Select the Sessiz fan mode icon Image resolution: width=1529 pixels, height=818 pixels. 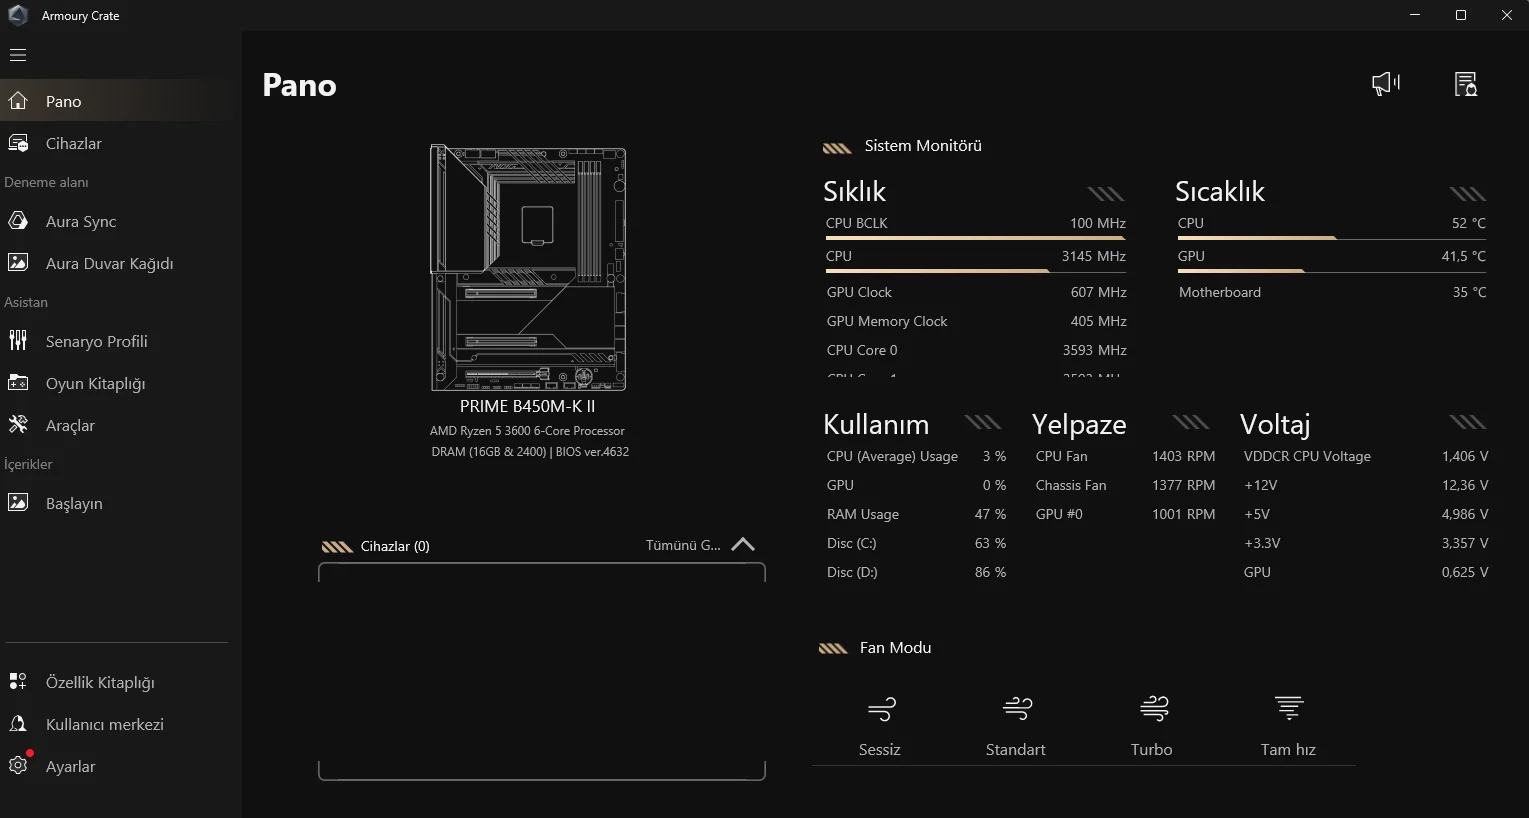tap(881, 709)
